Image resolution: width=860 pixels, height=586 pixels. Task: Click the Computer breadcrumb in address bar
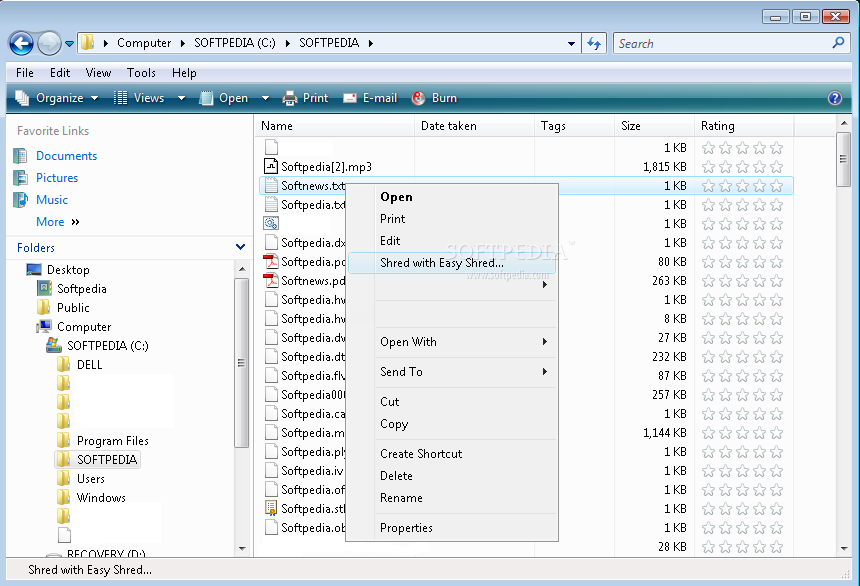click(144, 43)
